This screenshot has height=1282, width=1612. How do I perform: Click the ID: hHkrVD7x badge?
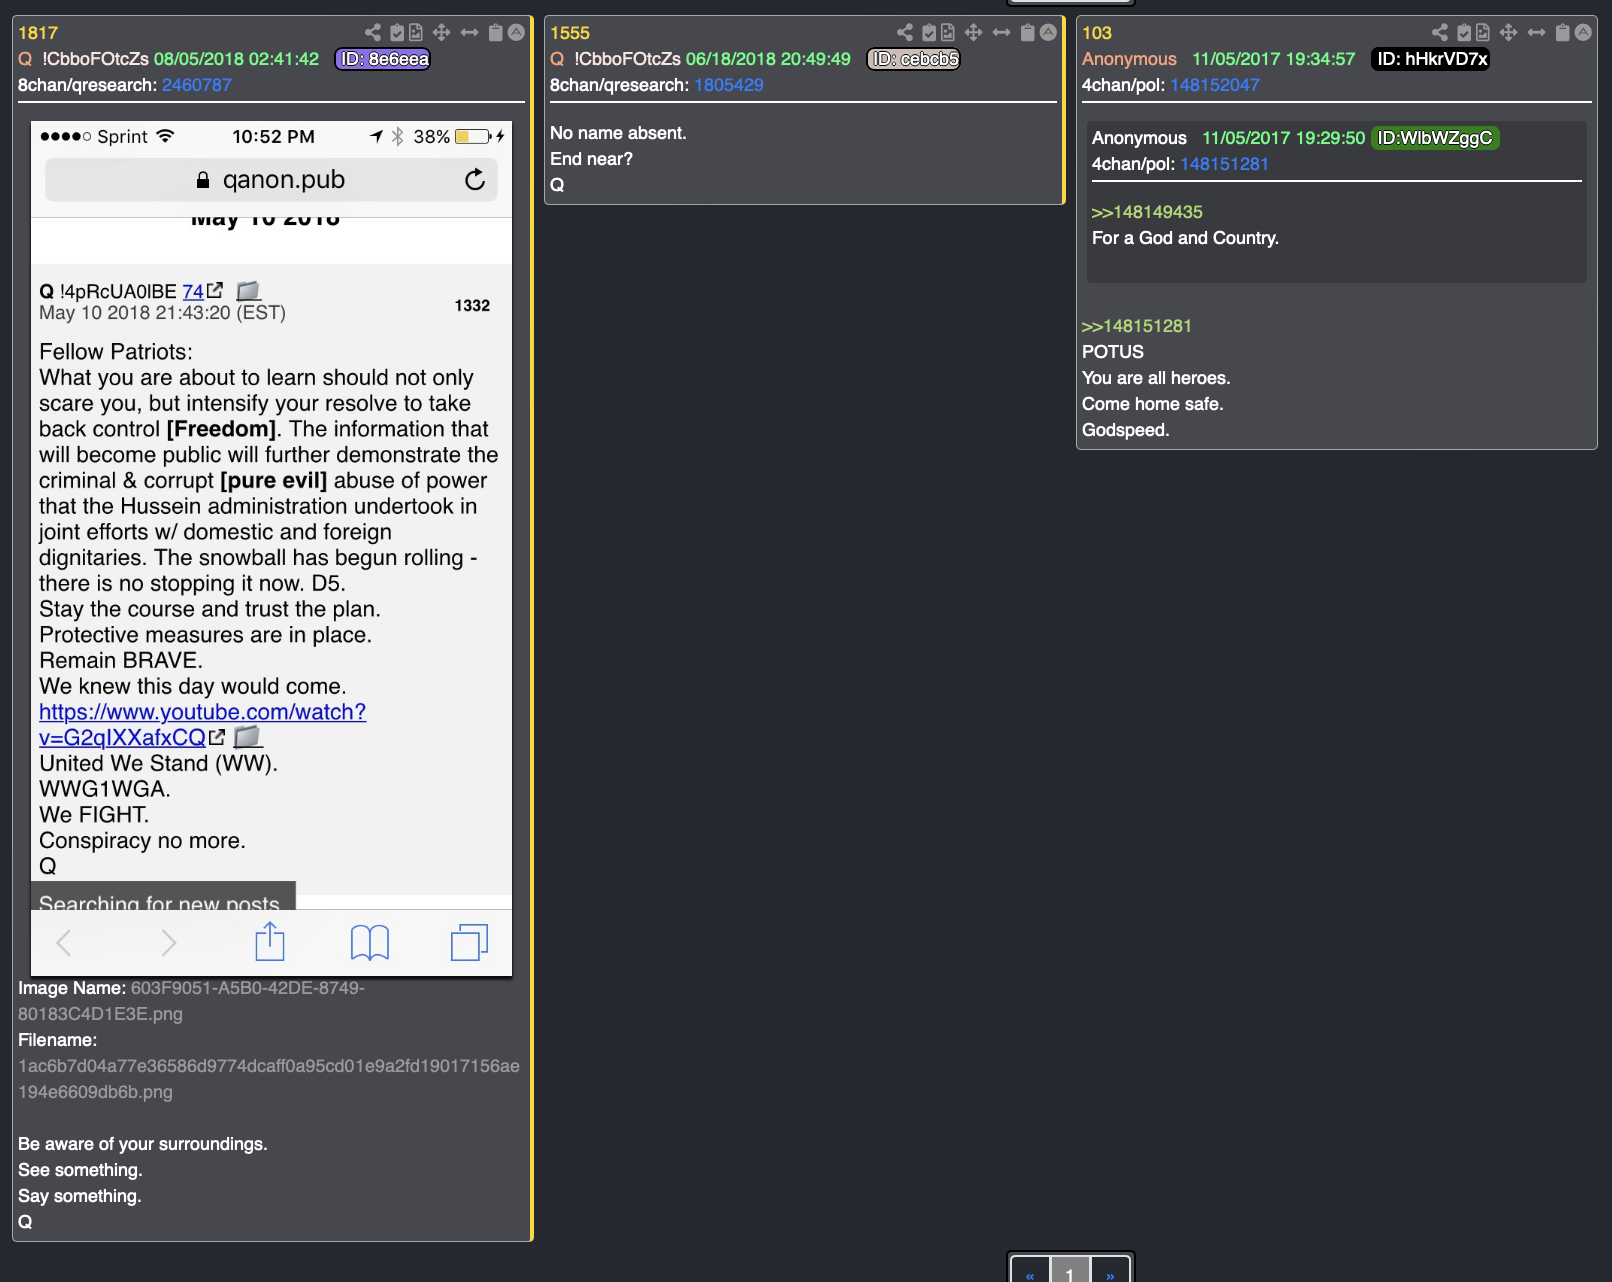click(x=1432, y=59)
